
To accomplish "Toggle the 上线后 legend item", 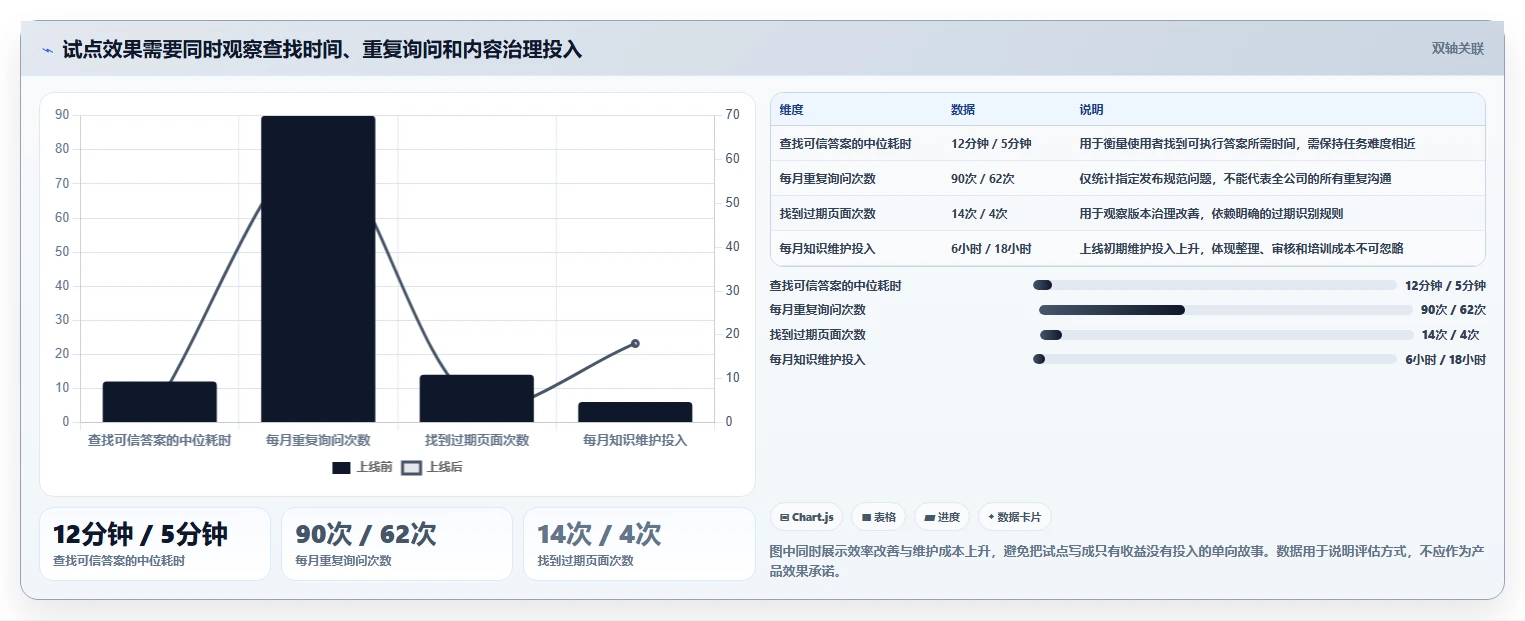I will point(432,467).
